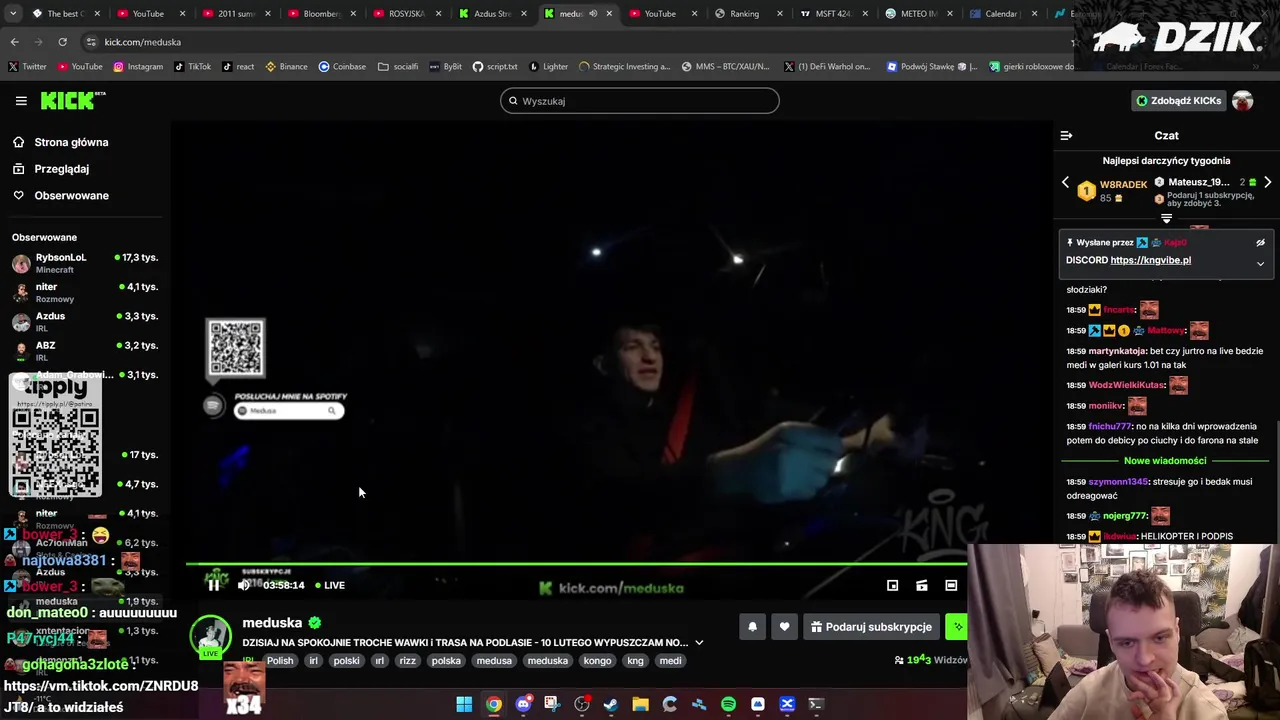
Task: Click Zdobądź KICKs button
Action: click(x=1178, y=101)
